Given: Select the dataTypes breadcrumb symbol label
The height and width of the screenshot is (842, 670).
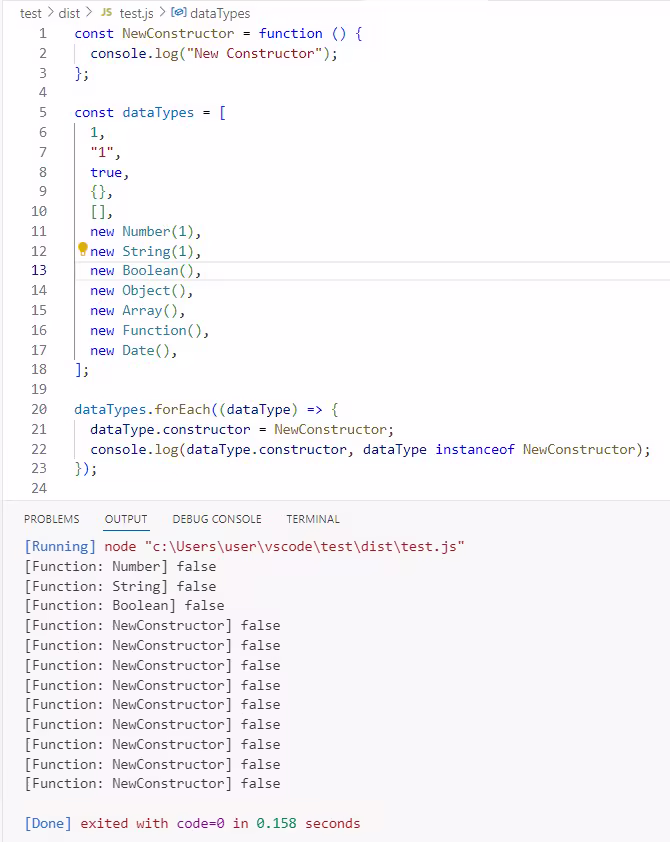Looking at the screenshot, I should [x=219, y=13].
